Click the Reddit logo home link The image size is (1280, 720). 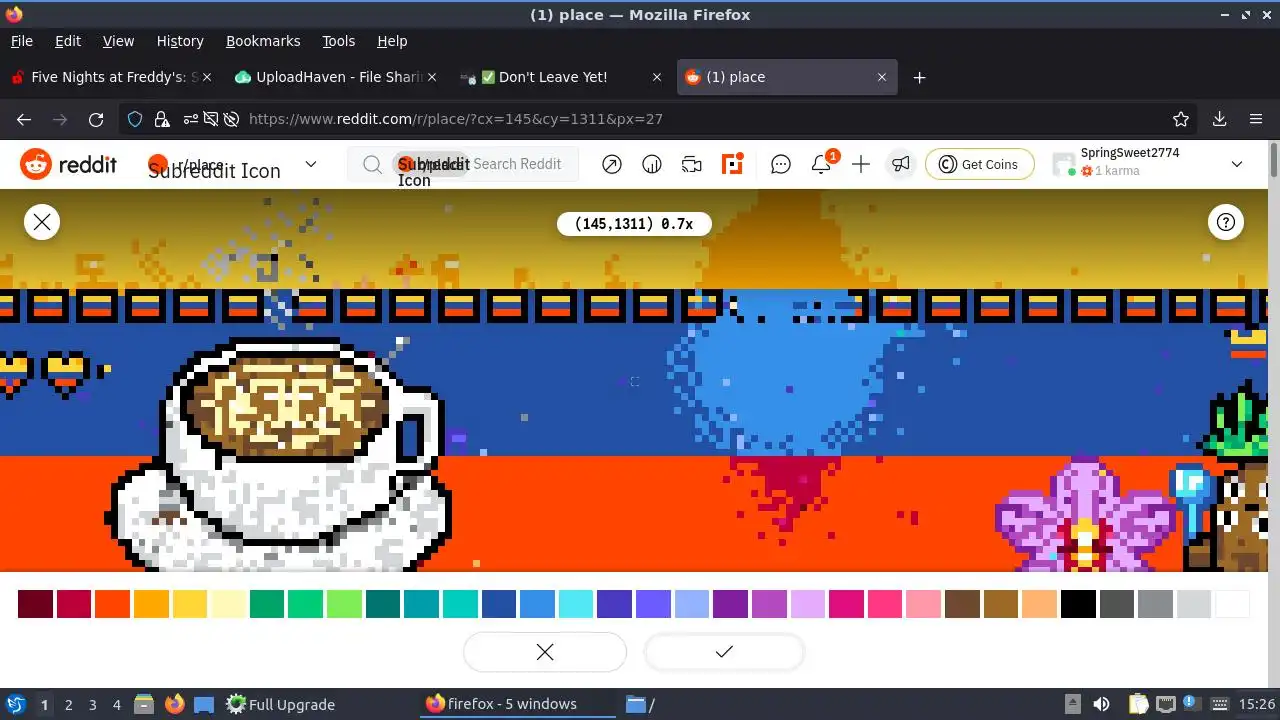coord(68,164)
